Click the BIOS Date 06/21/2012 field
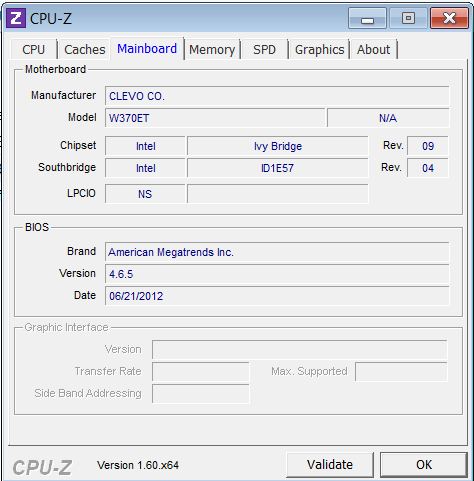474x481 pixels. [277, 296]
